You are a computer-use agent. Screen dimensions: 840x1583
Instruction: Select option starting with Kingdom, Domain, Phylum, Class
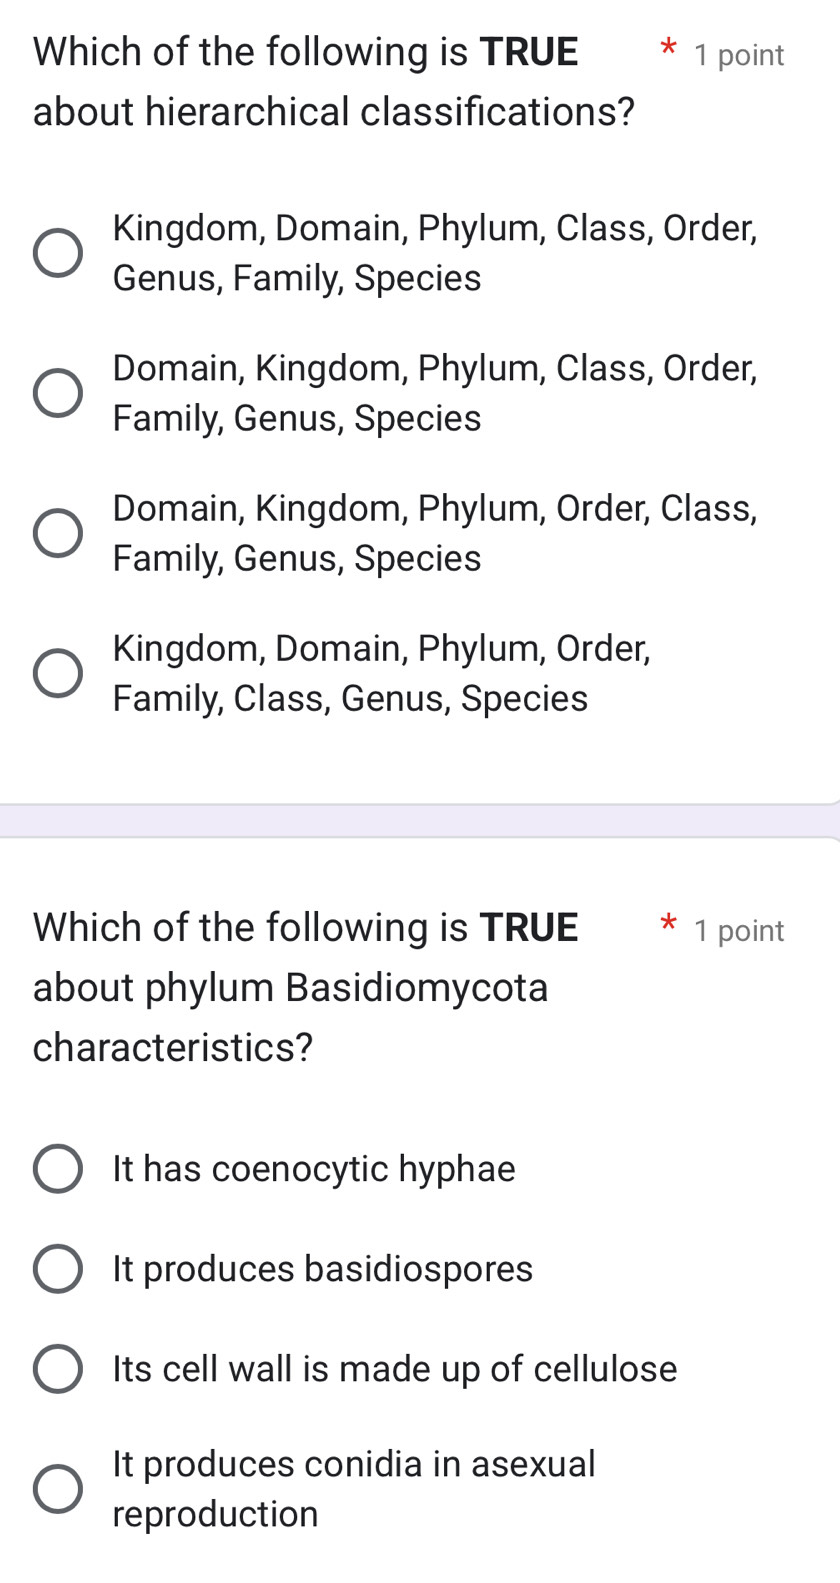pos(435,252)
